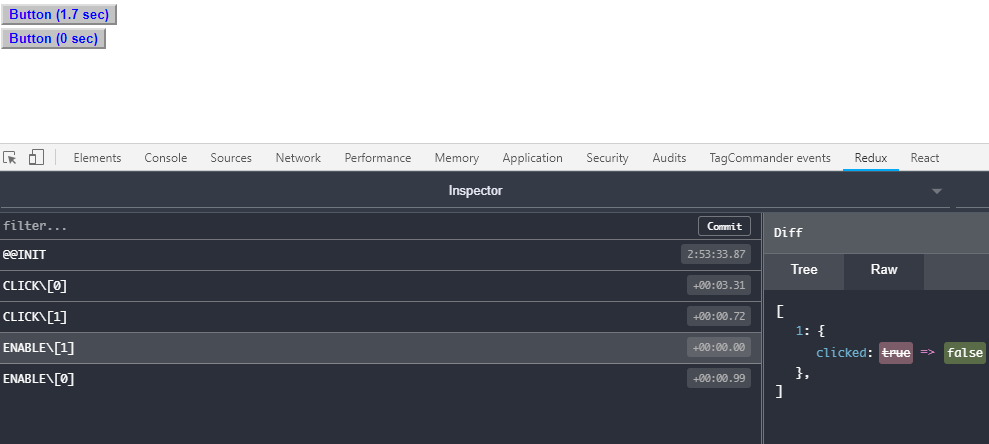The image size is (989, 444).
Task: Click the CLICK\[1] timestamp badge
Action: [718, 317]
